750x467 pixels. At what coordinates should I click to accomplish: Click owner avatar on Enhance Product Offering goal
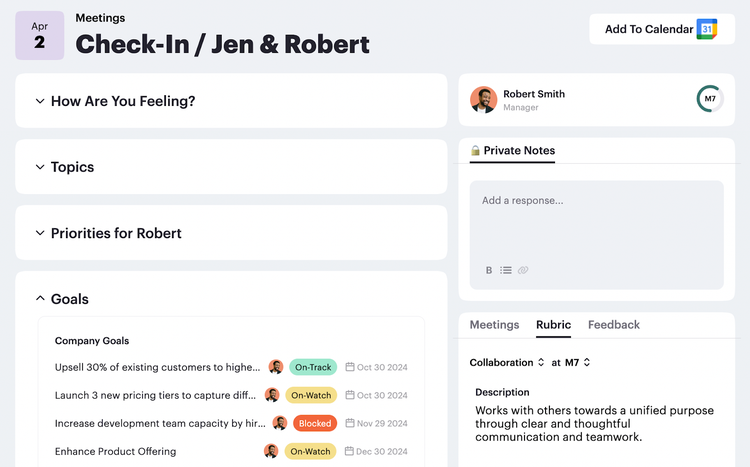click(271, 451)
